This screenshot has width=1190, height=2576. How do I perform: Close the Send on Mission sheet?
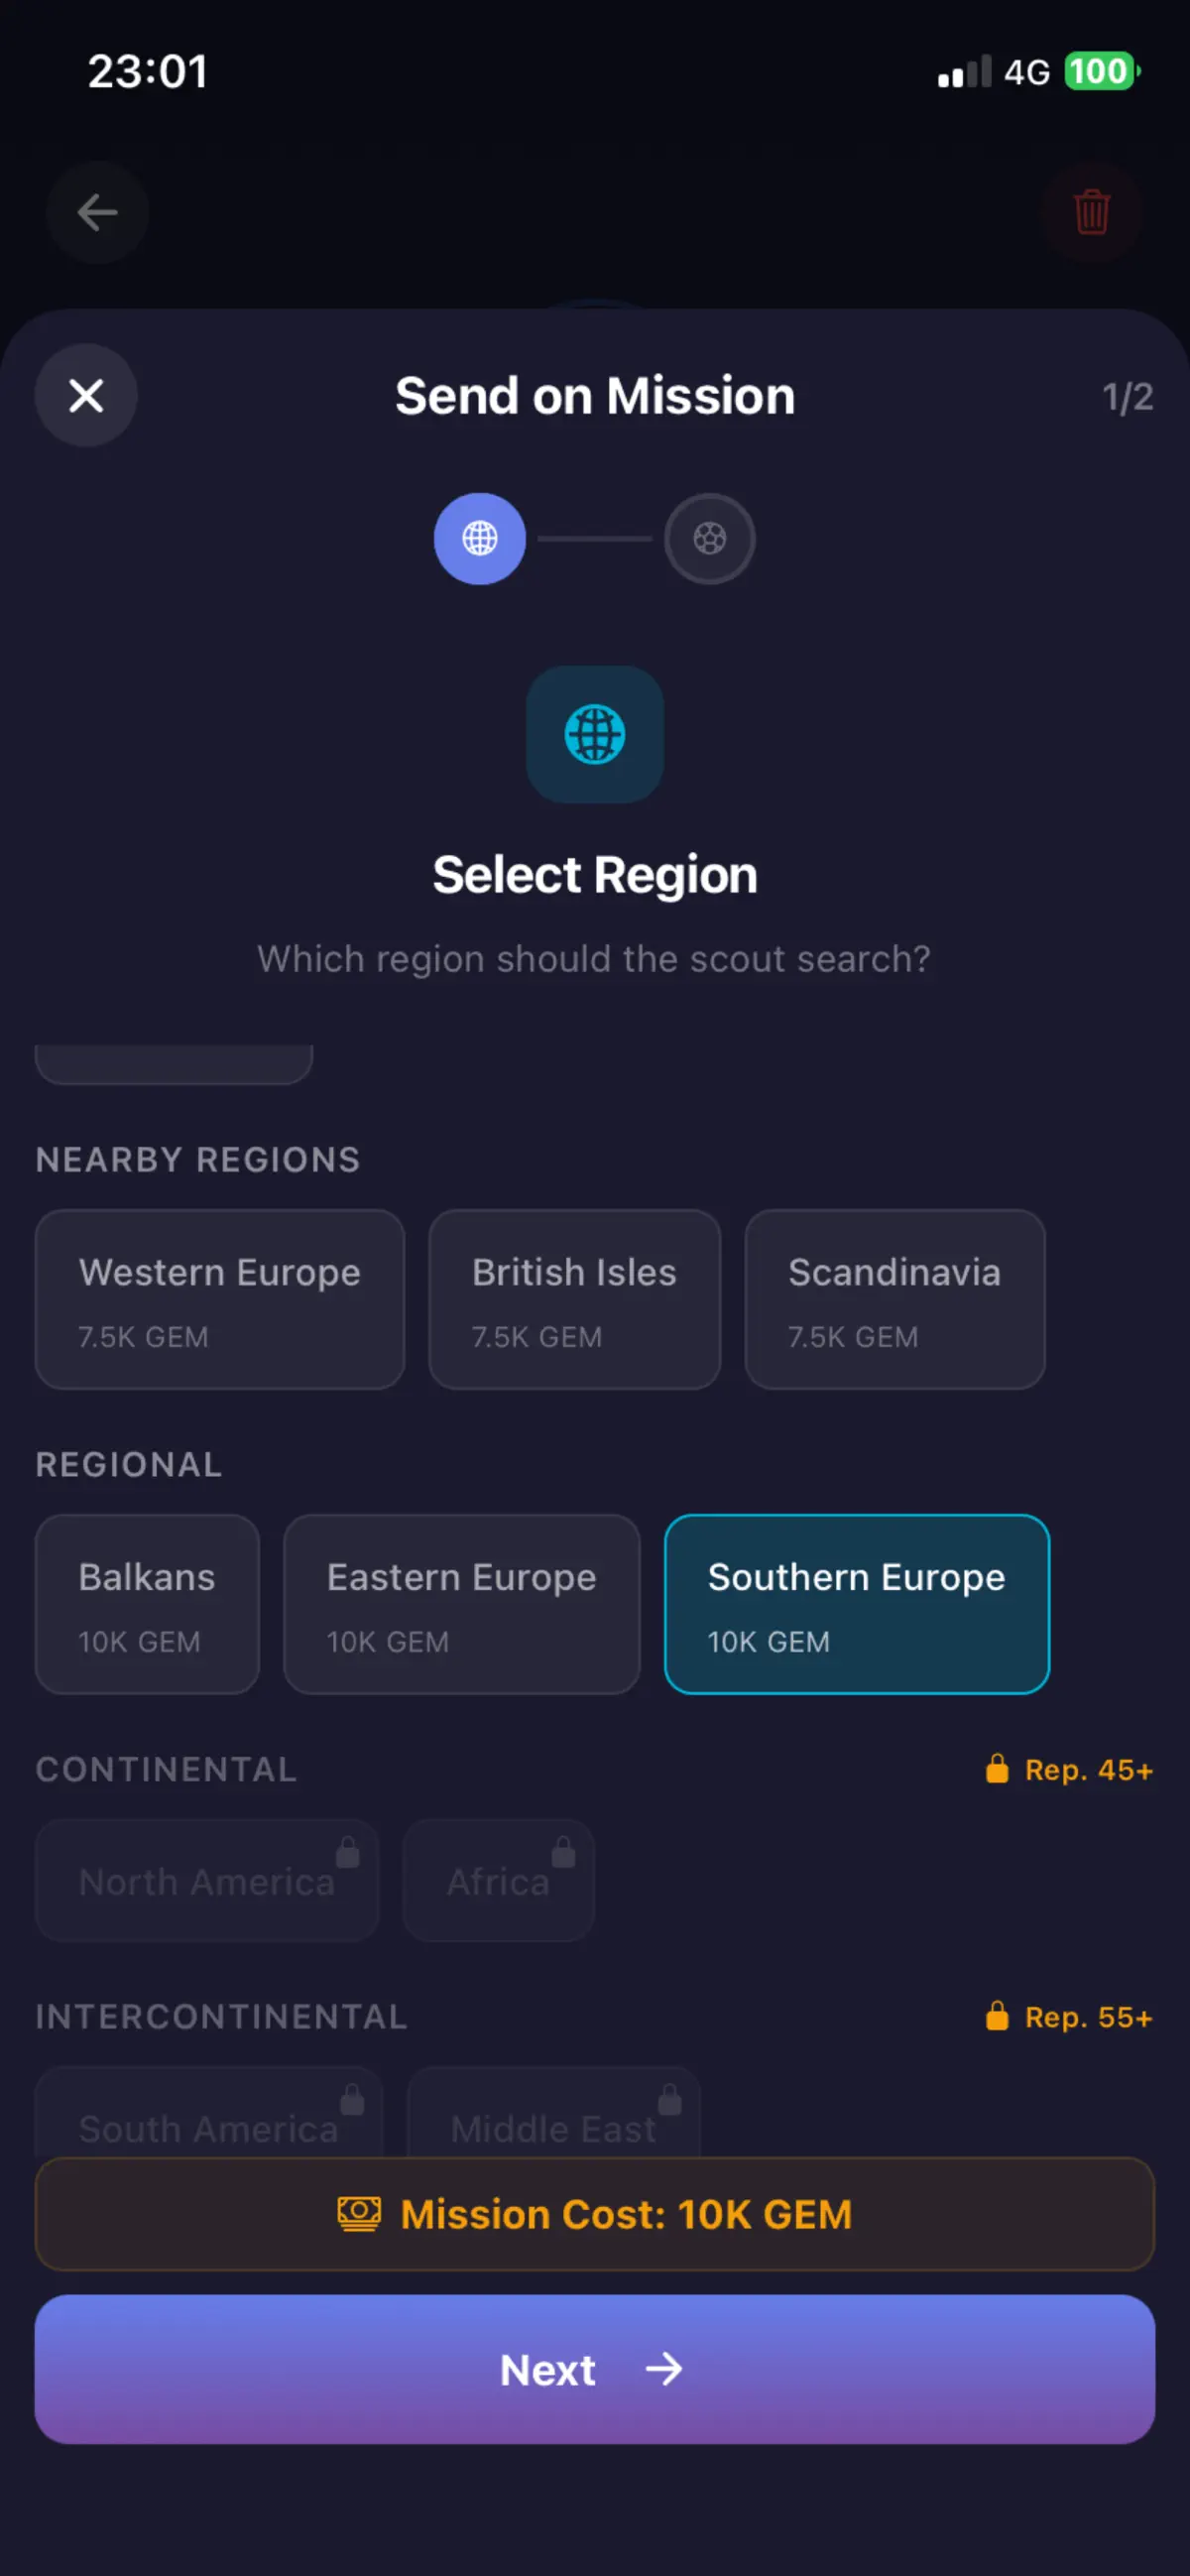[86, 395]
